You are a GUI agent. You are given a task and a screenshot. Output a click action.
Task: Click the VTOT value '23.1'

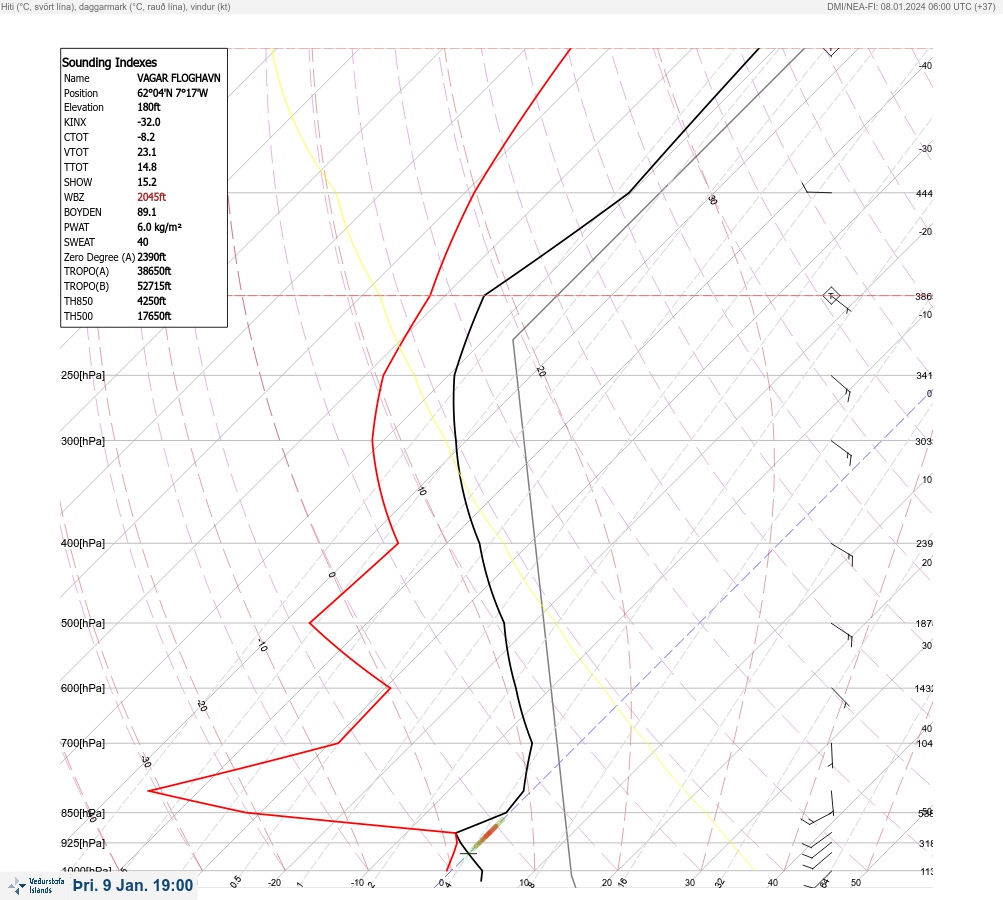tap(146, 152)
